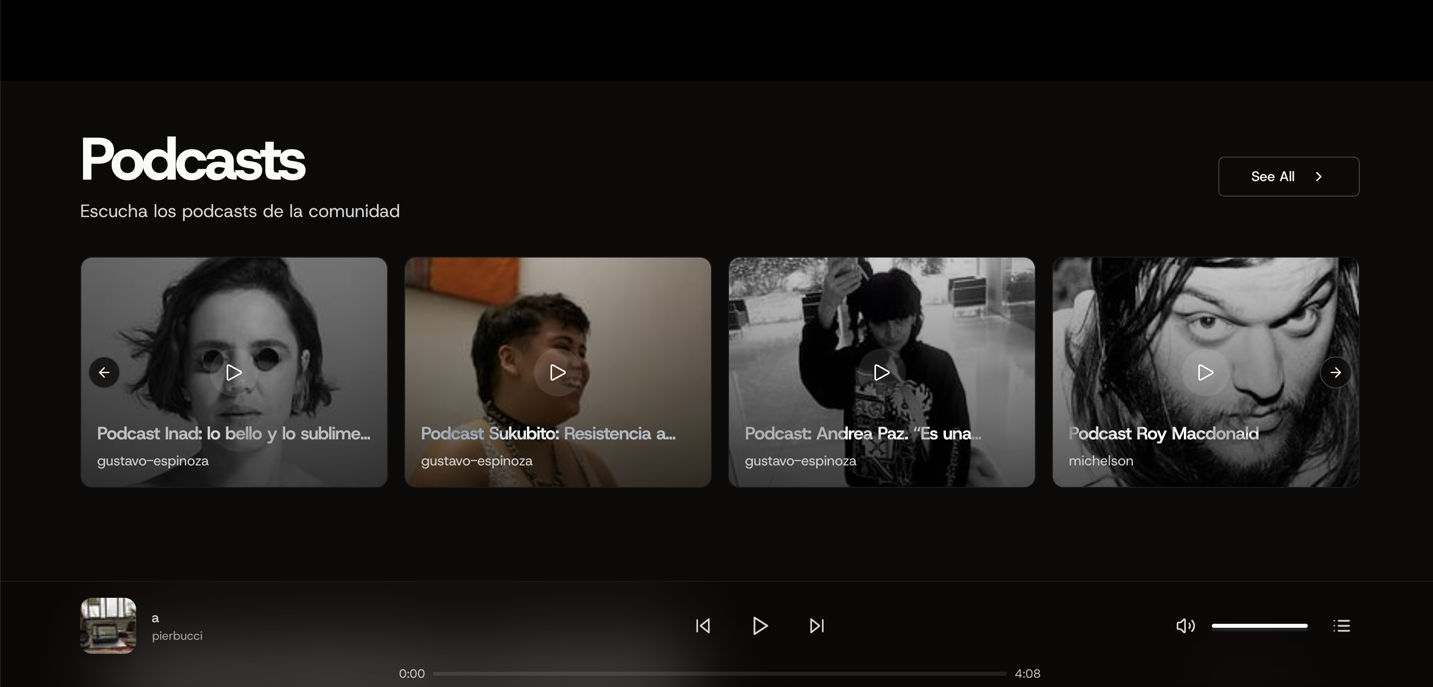
Task: Play the Andrea Paz podcast
Action: tap(881, 371)
